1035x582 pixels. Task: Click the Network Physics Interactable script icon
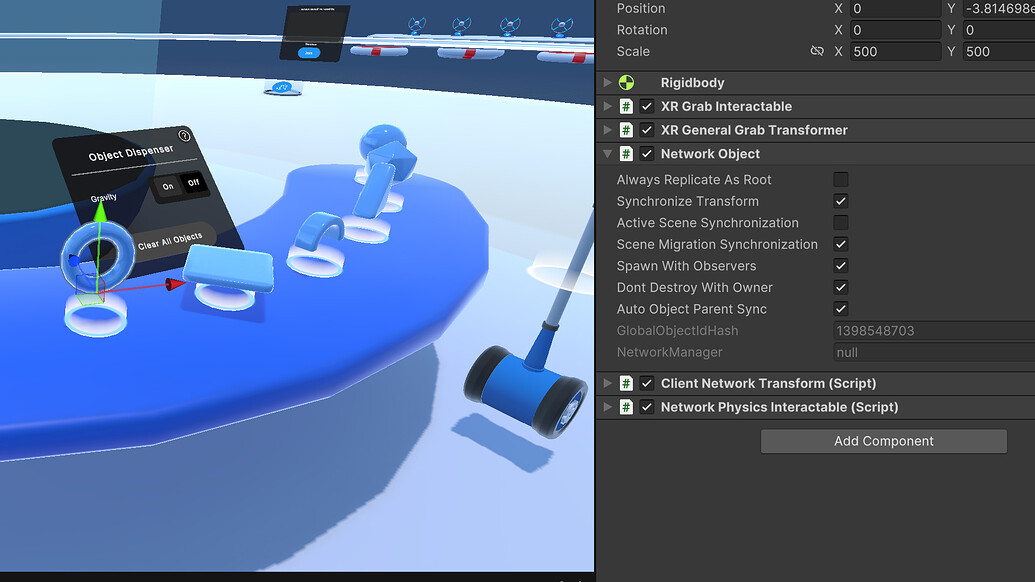pyautogui.click(x=626, y=407)
